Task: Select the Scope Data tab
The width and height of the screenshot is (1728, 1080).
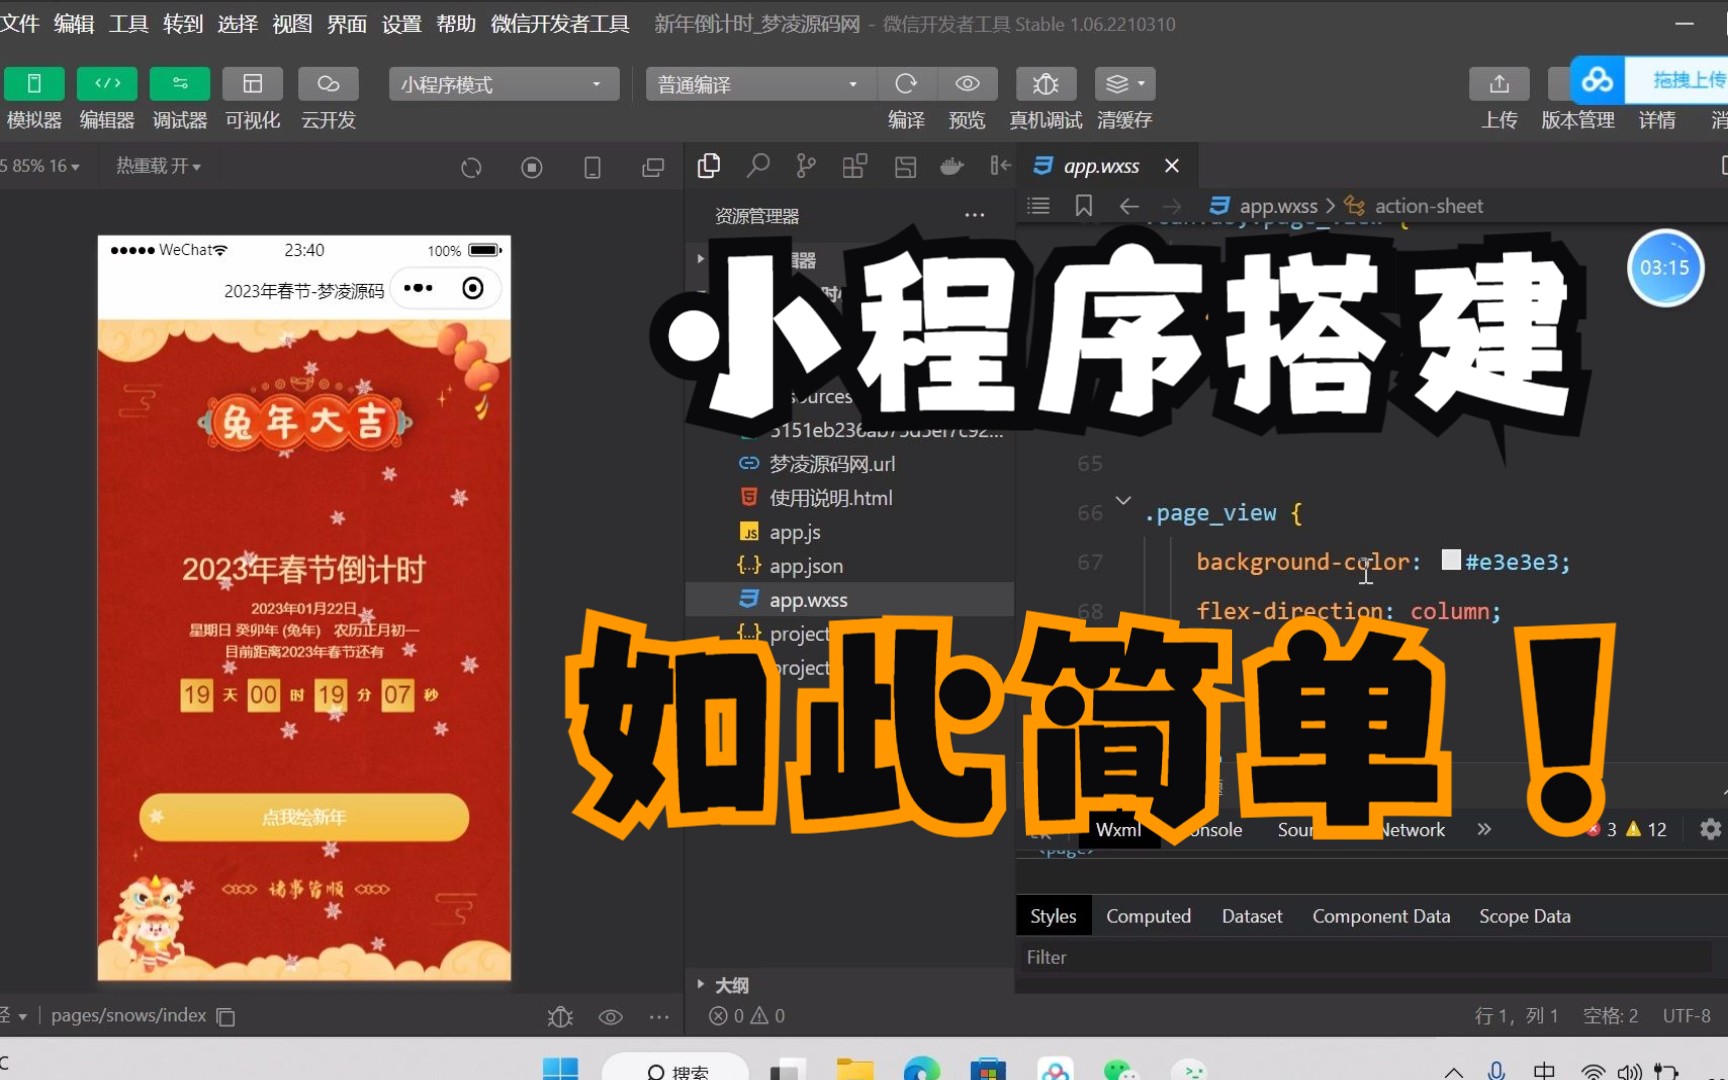Action: (x=1524, y=916)
